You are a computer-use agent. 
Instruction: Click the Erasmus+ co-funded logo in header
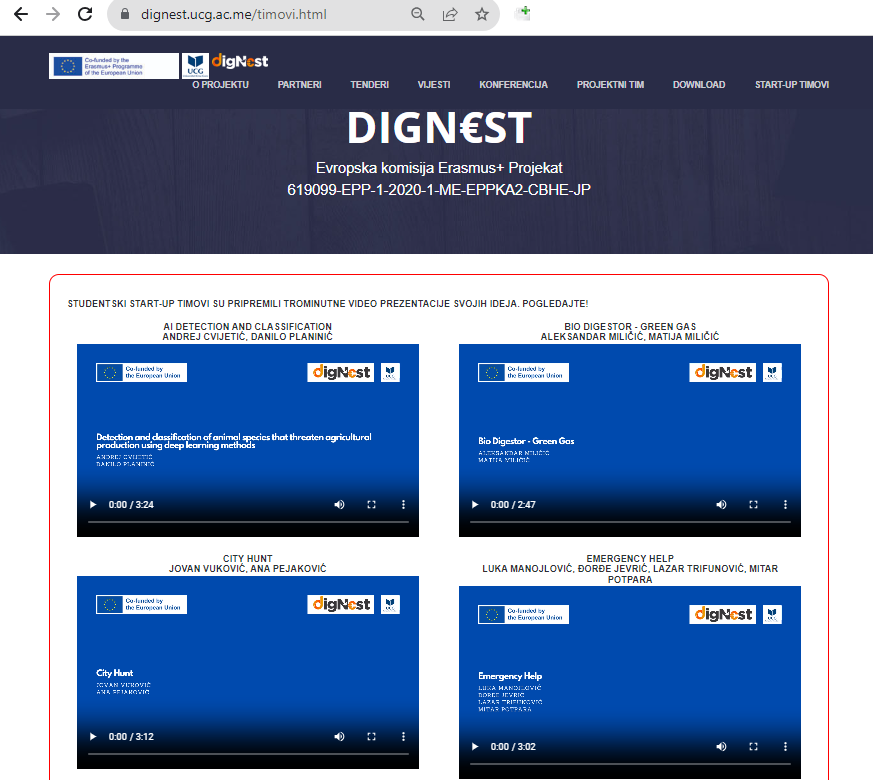[114, 66]
